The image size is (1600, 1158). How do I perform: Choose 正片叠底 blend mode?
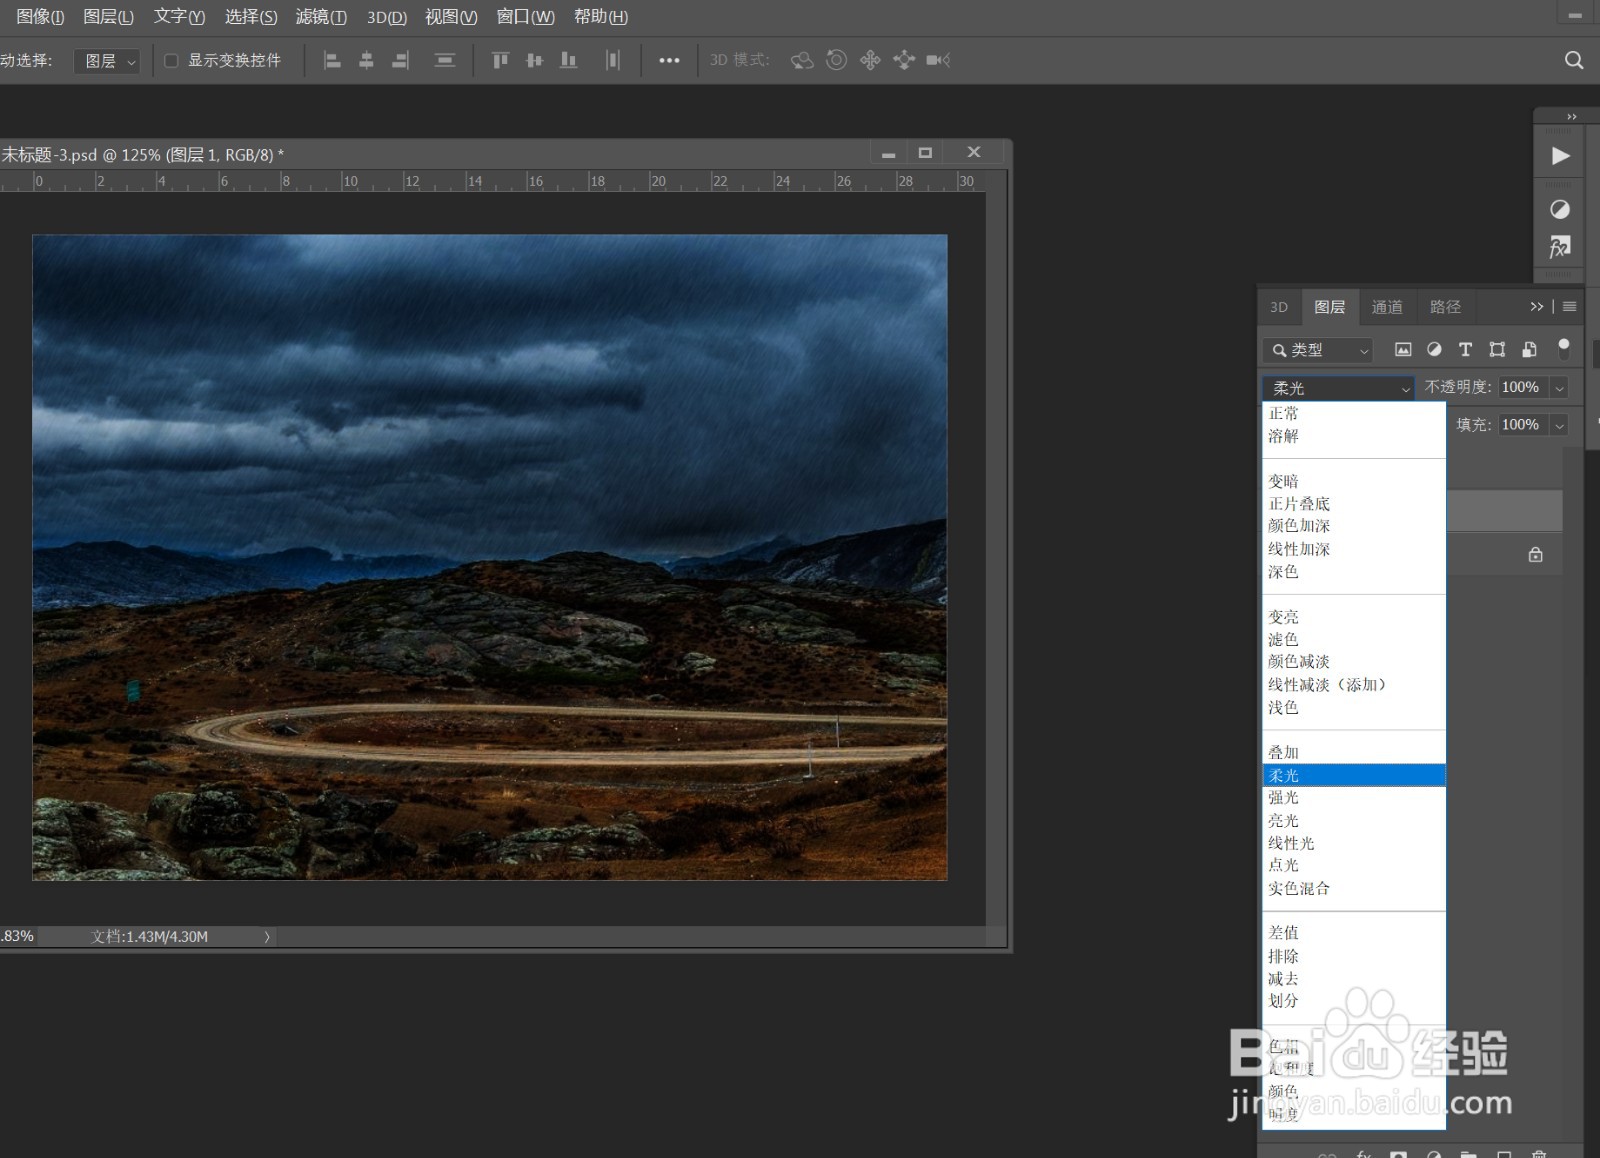(1354, 504)
